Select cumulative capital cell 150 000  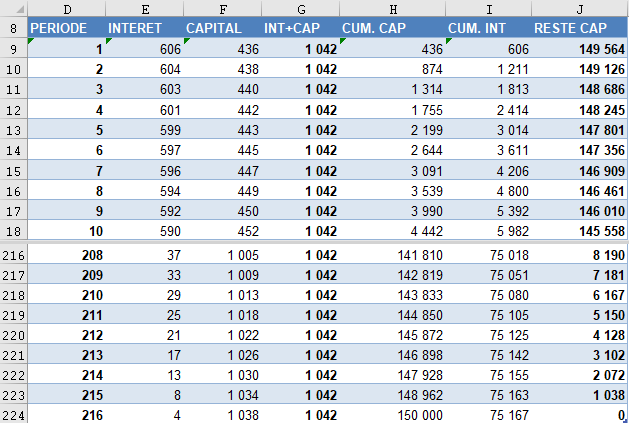(x=392, y=414)
